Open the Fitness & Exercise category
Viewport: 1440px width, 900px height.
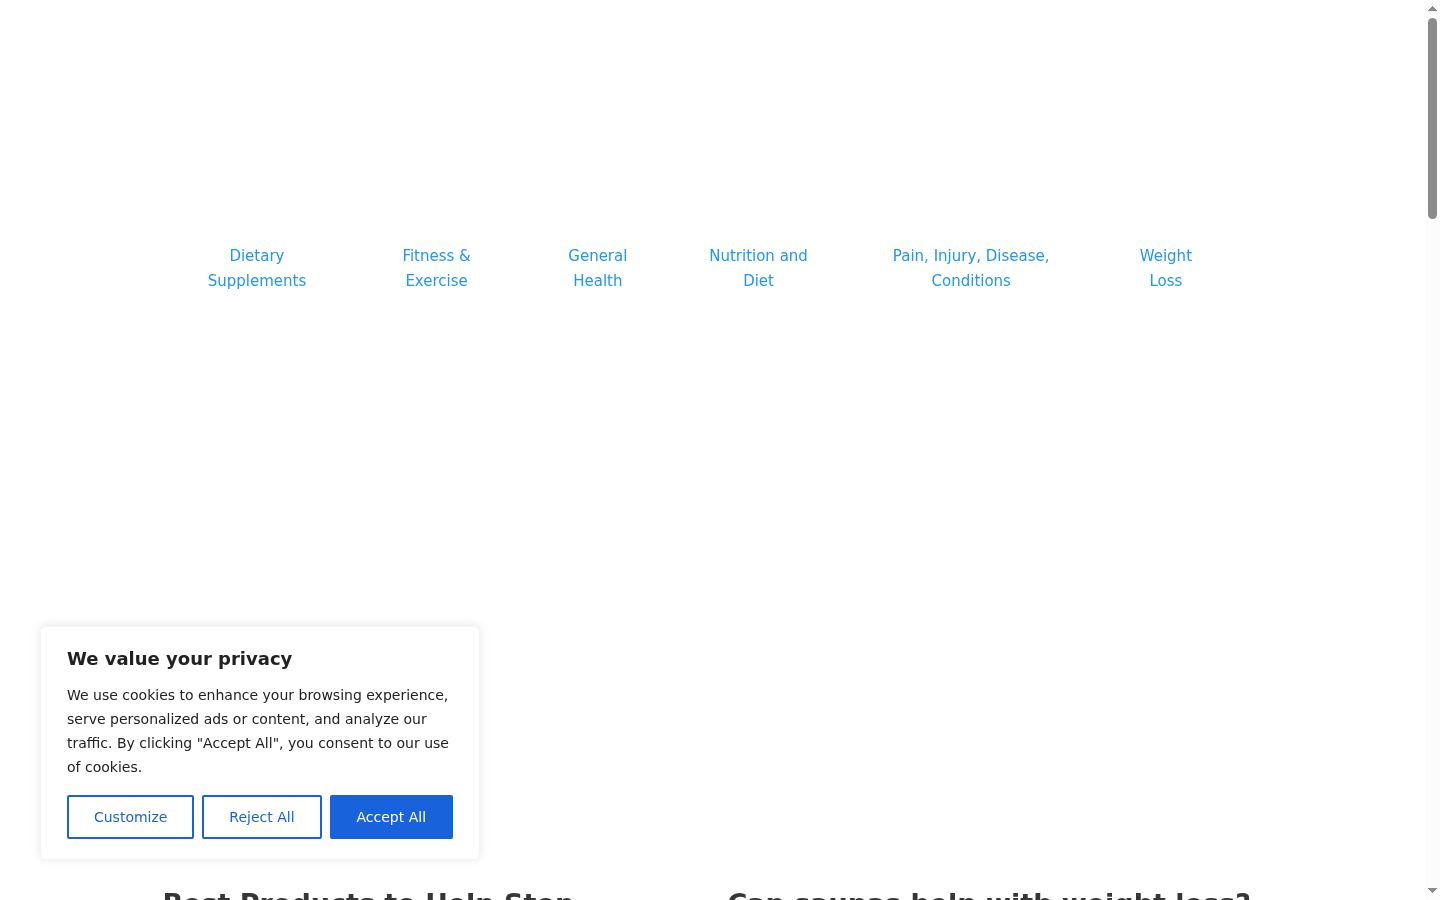[436, 268]
